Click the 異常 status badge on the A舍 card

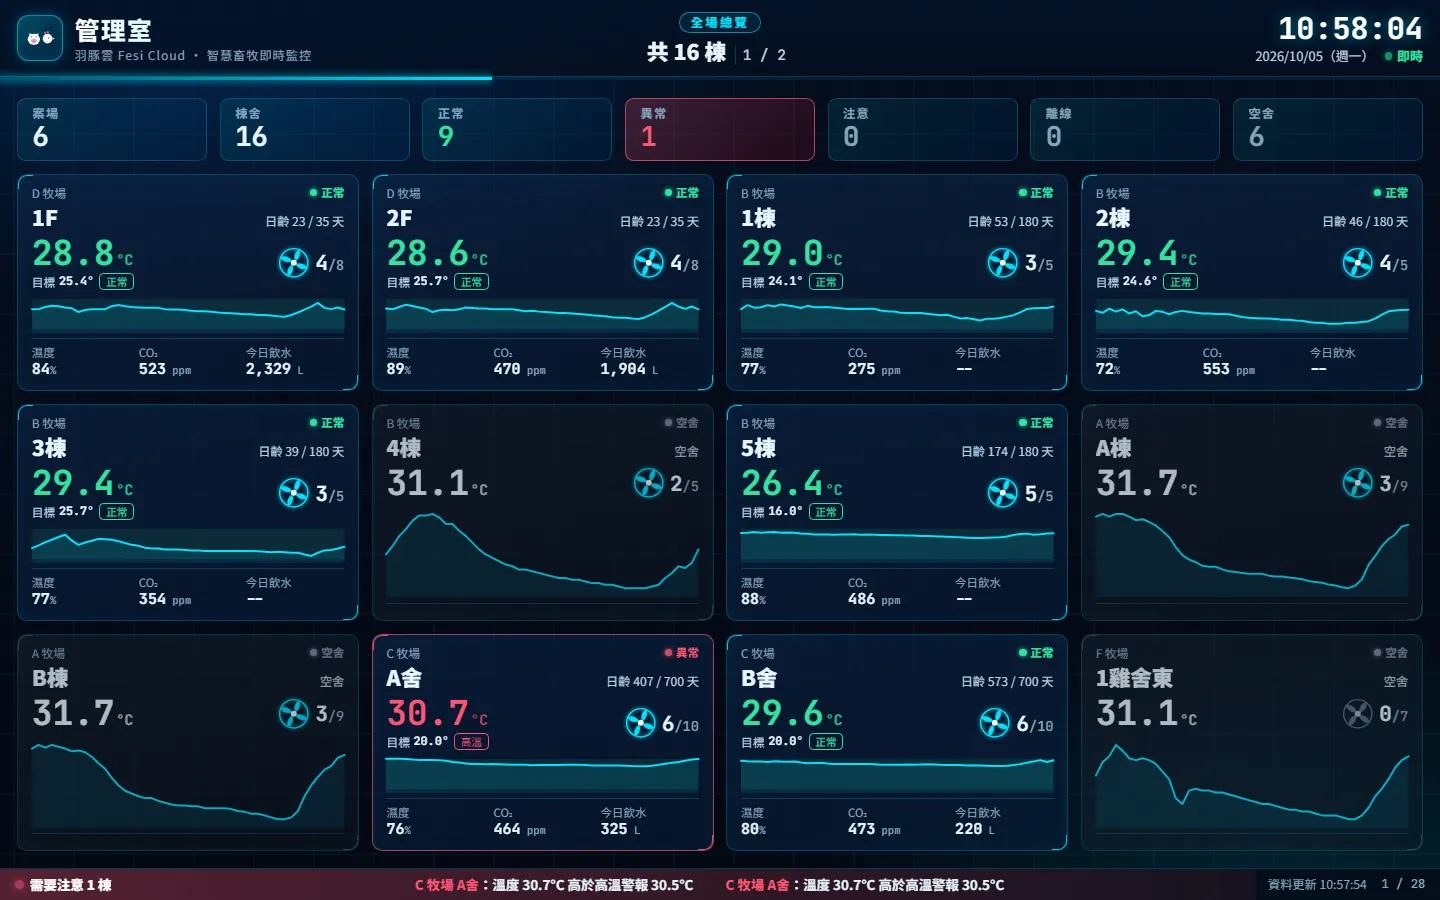pyautogui.click(x=681, y=653)
